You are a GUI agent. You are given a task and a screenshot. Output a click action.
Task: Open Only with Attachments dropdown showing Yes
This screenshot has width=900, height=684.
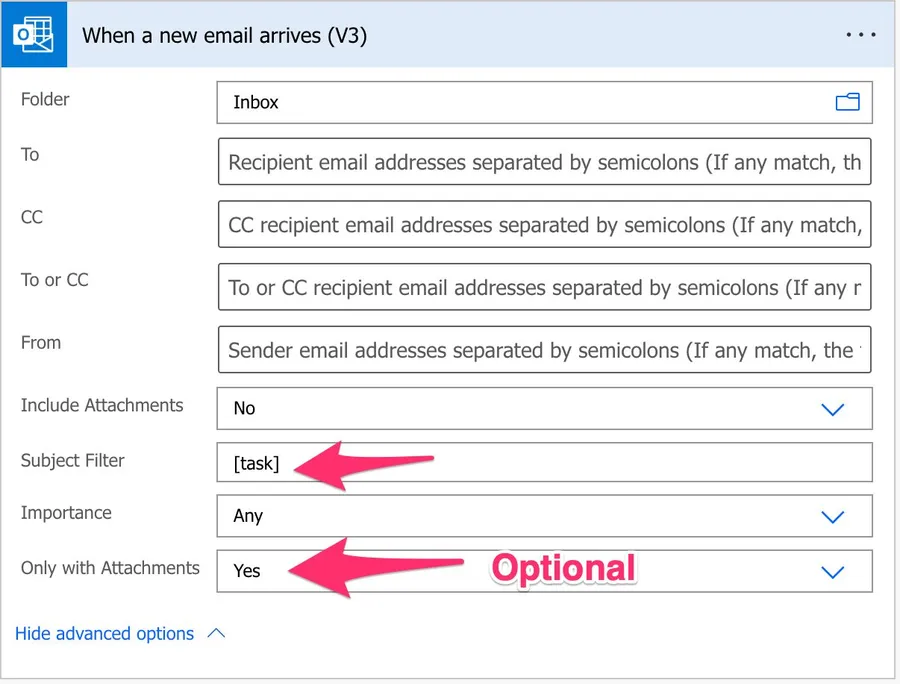pyautogui.click(x=500, y=571)
